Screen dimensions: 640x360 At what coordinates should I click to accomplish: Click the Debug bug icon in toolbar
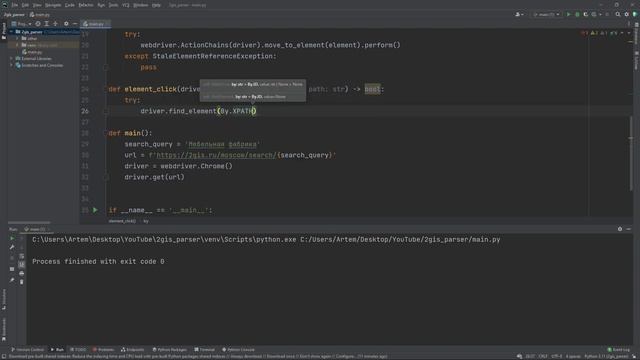[x=577, y=14]
